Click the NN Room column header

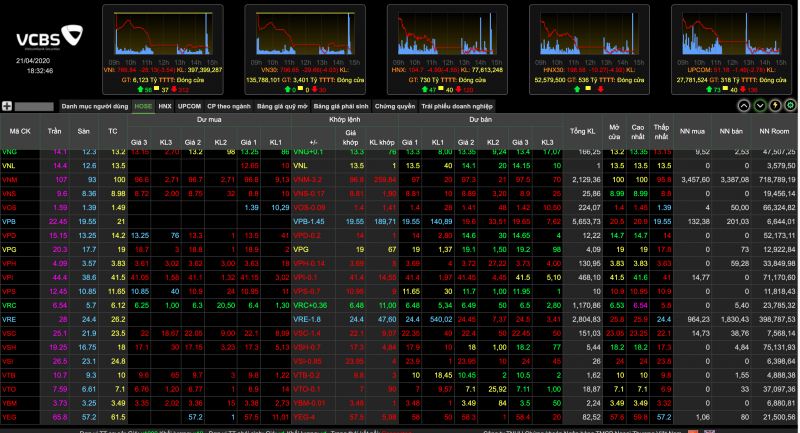pos(774,131)
